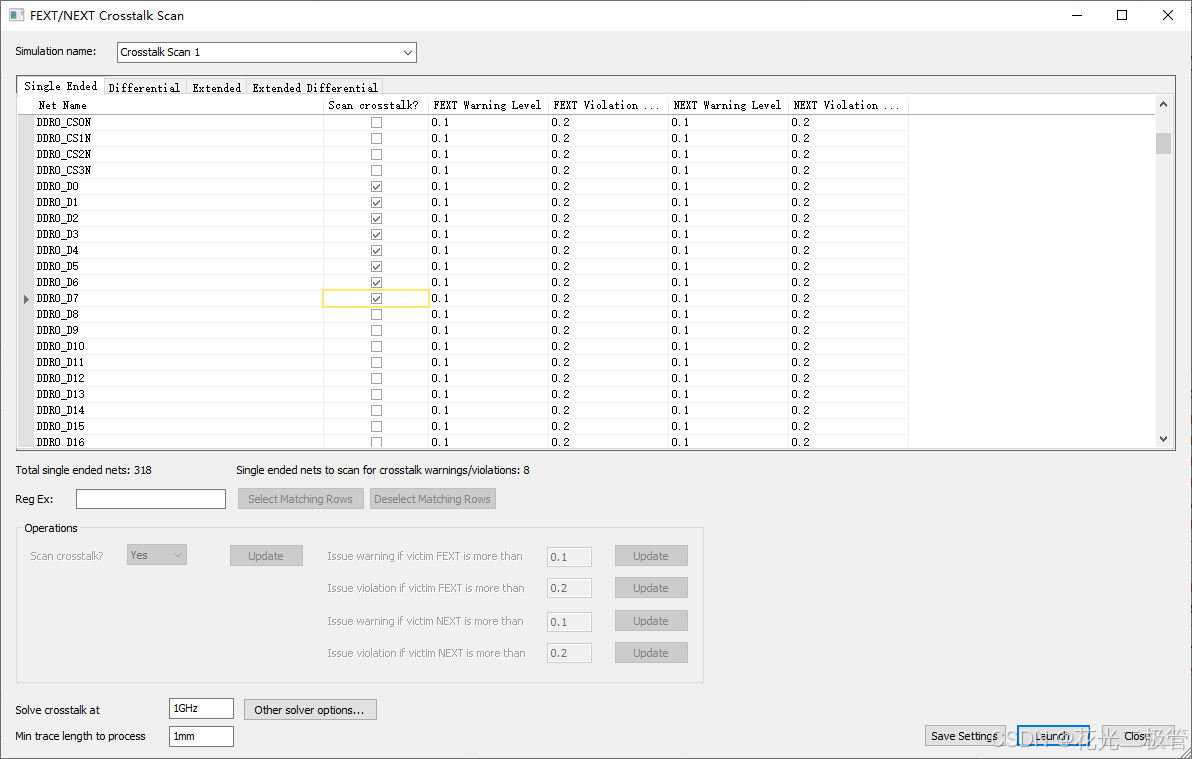The width and height of the screenshot is (1192, 759).
Task: Click Deselect Matching Rows
Action: click(432, 498)
